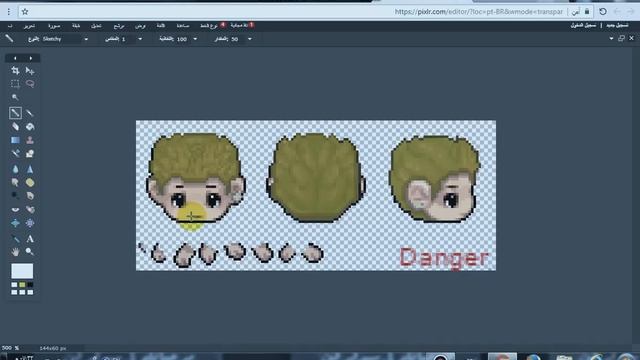This screenshot has height=360, width=640.
Task: Select the Pencil tool
Action: click(x=15, y=113)
